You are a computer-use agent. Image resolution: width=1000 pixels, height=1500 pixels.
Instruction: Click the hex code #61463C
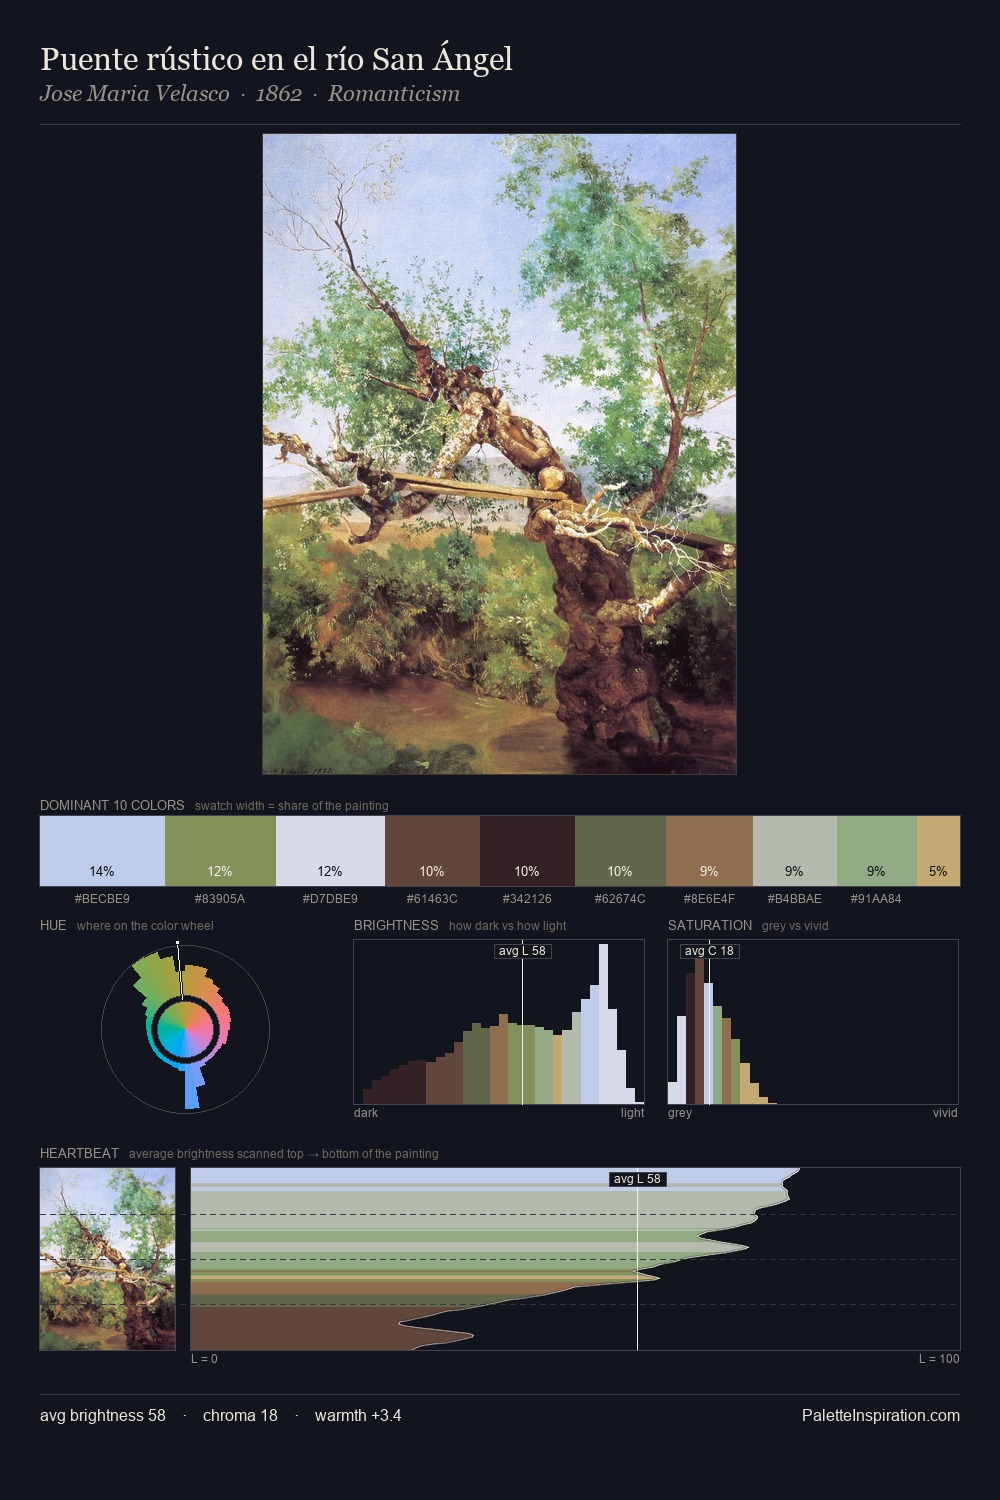(x=432, y=899)
